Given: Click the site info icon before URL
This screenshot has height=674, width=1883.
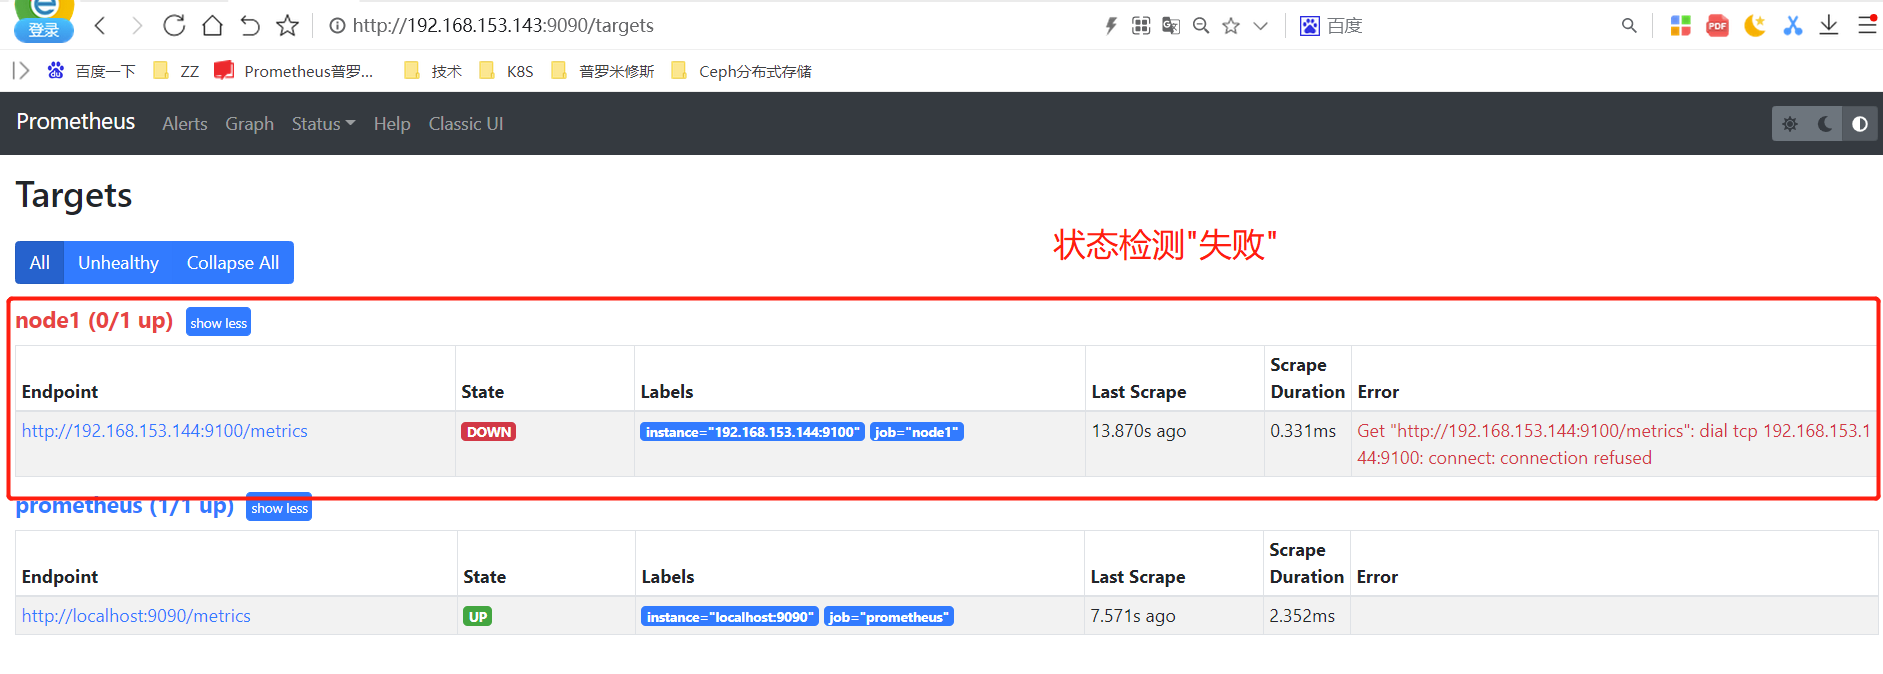Looking at the screenshot, I should click(x=337, y=26).
